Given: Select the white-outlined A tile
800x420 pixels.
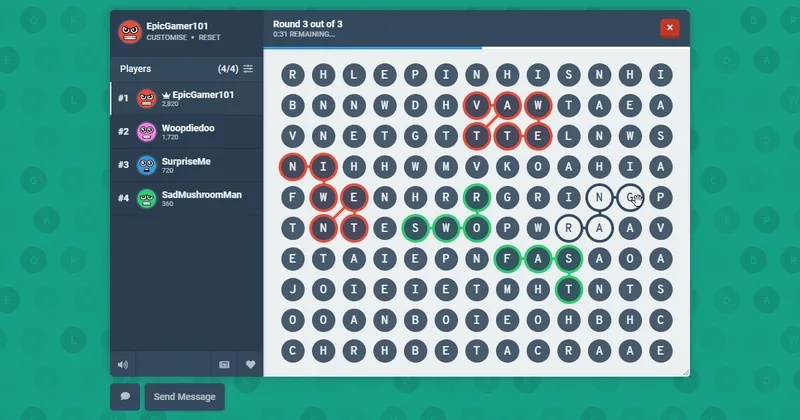Looking at the screenshot, I should [x=599, y=228].
